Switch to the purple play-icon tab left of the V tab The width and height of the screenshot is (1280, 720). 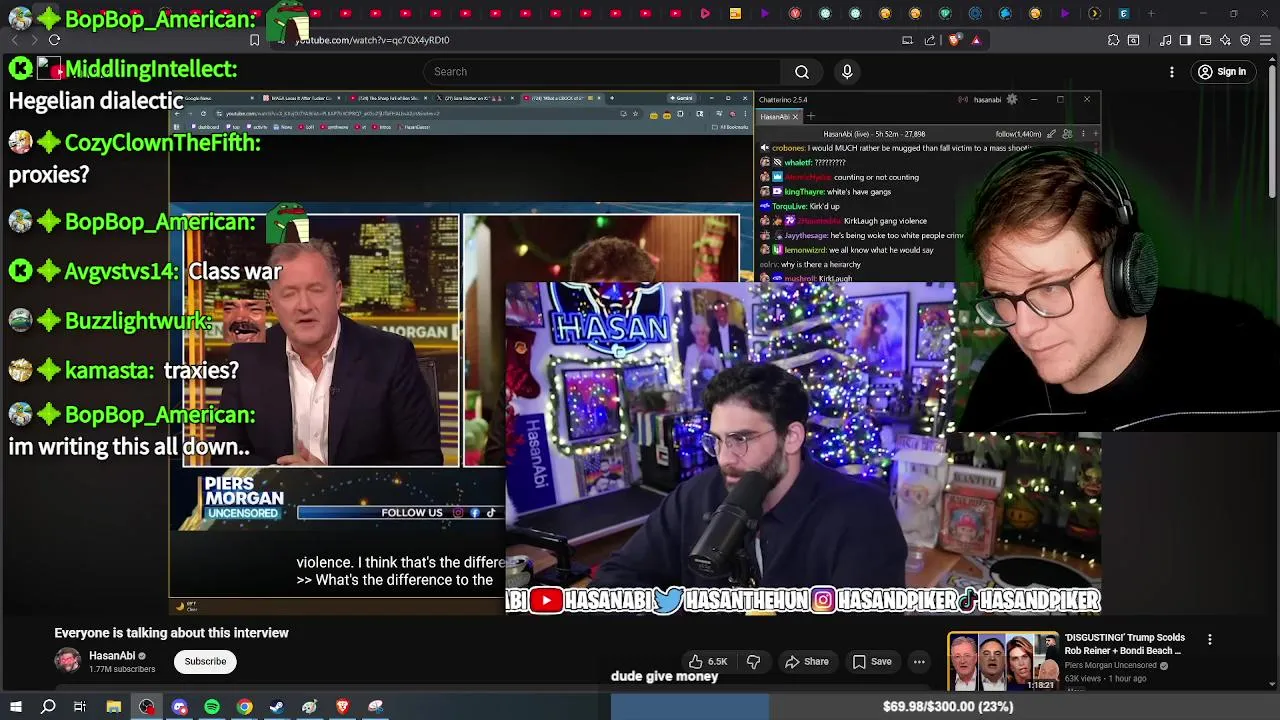click(x=765, y=14)
